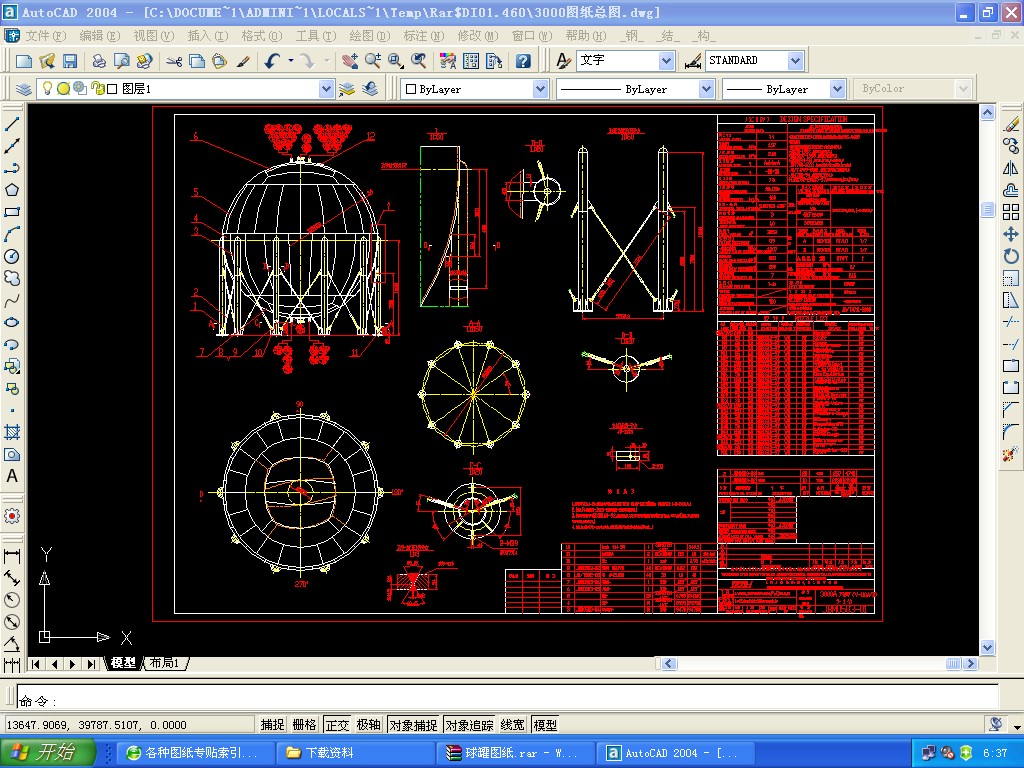The width and height of the screenshot is (1024, 768).
Task: Select the Polygon tool
Action: pos(12,190)
